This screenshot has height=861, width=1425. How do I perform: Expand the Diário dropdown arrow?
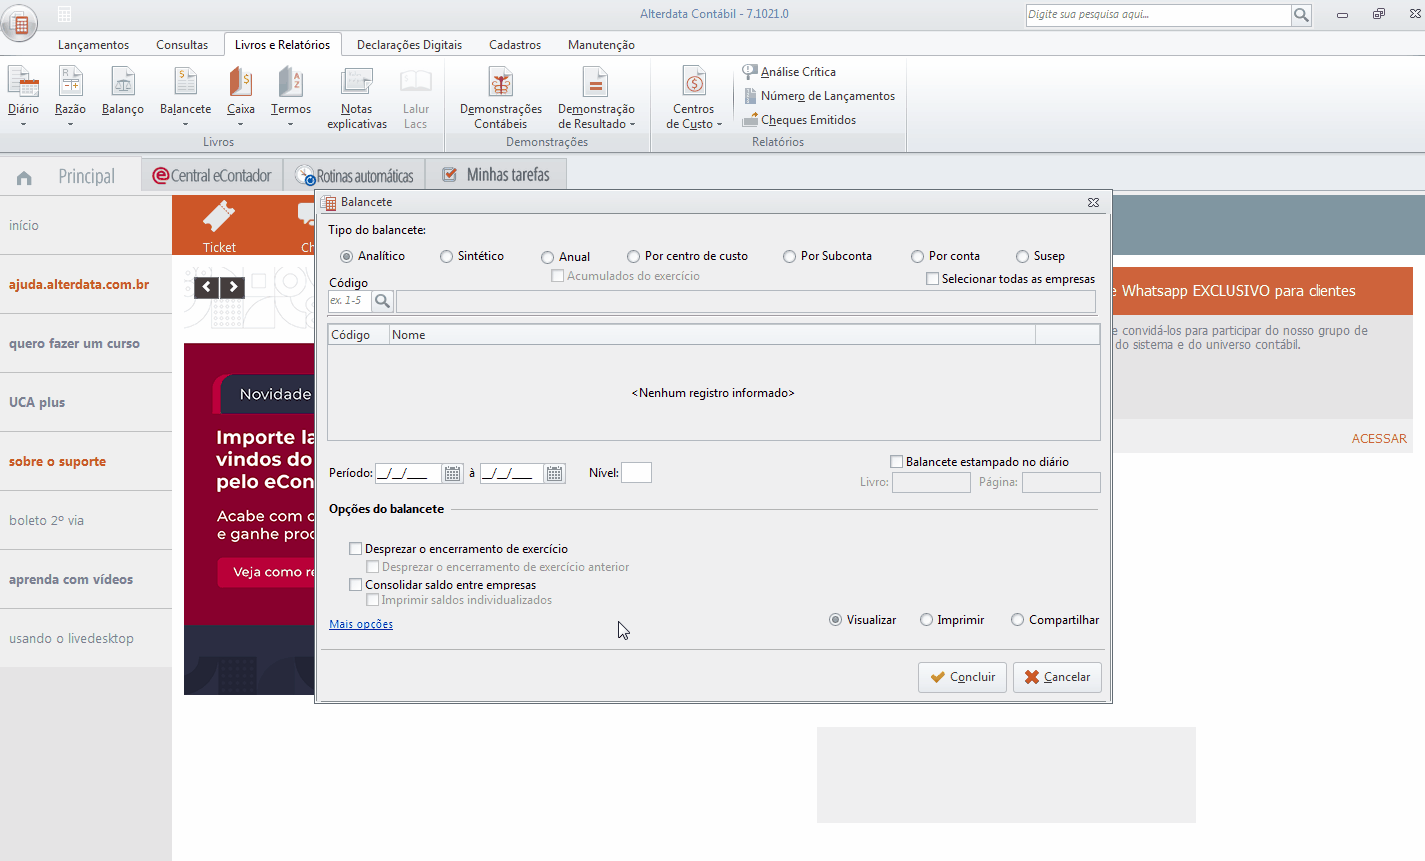[23, 125]
